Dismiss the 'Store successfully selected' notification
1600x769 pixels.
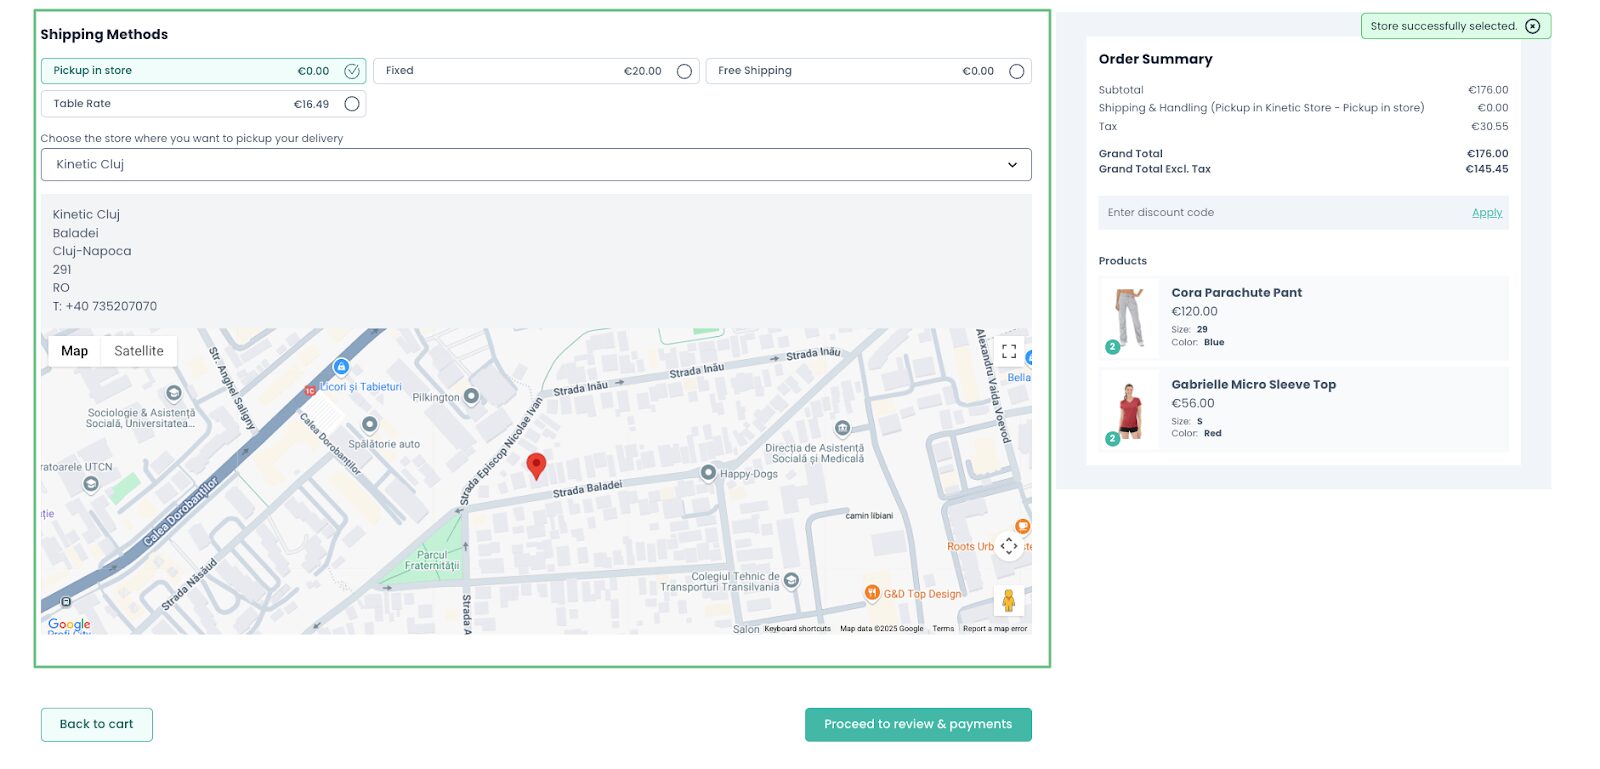(x=1532, y=26)
